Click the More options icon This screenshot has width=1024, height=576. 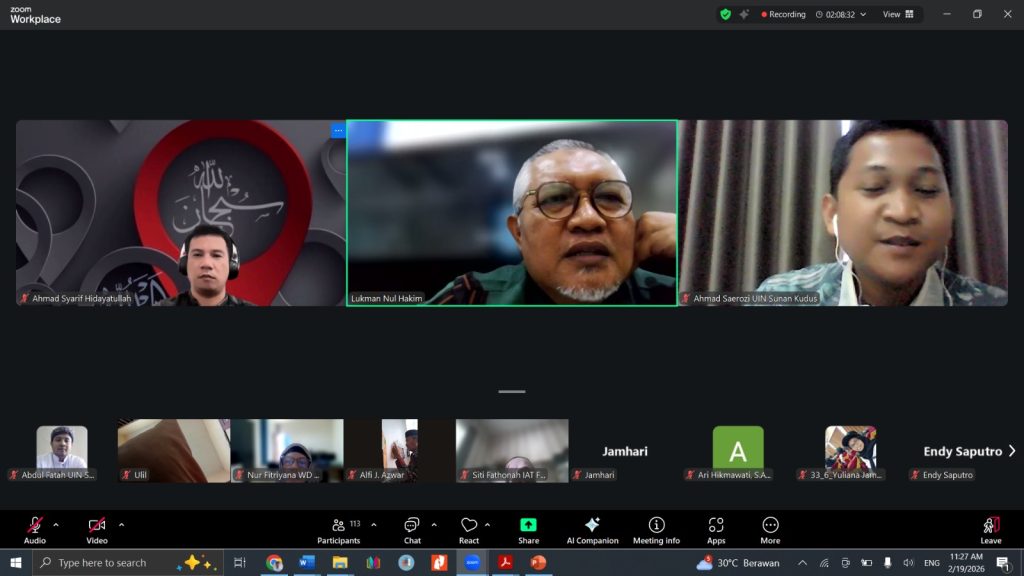[x=770, y=530]
